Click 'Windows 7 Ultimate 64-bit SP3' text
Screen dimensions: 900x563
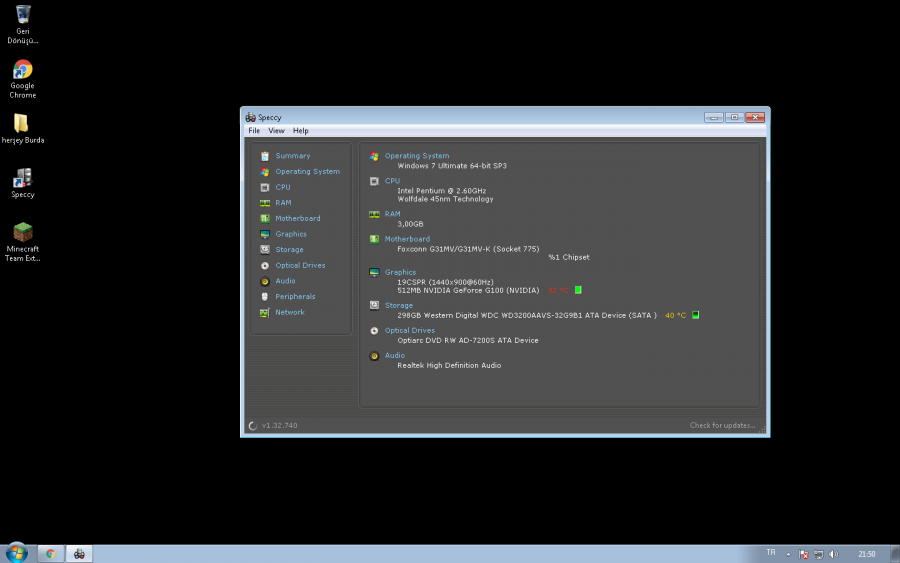pyautogui.click(x=452, y=166)
